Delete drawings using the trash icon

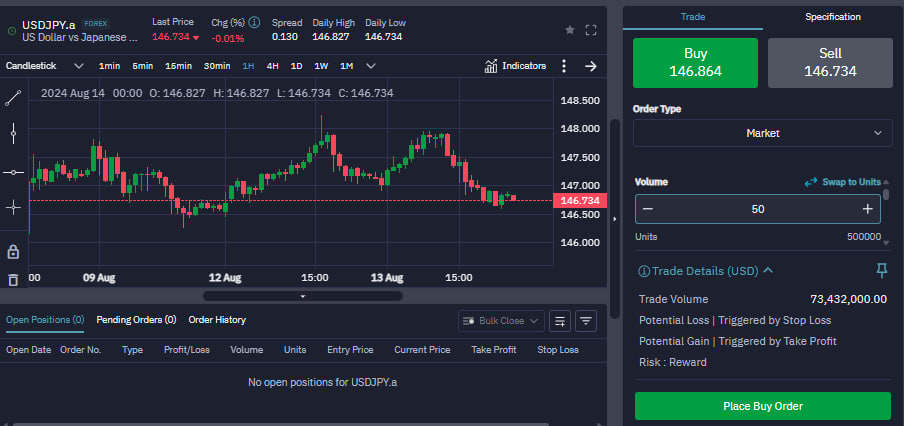pos(13,280)
